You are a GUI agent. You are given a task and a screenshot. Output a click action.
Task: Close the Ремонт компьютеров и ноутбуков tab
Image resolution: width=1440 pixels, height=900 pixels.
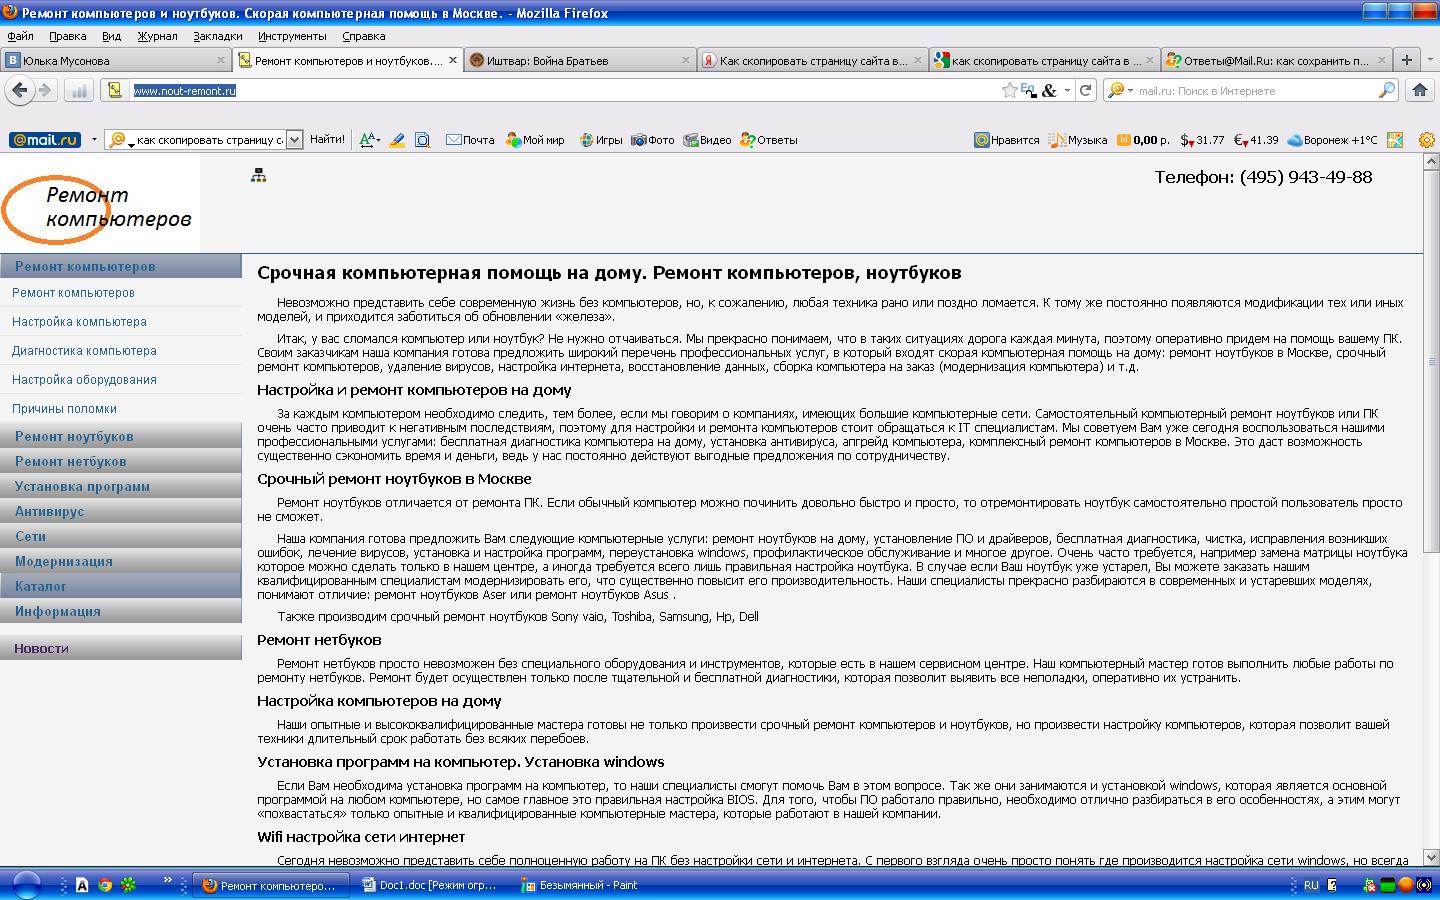click(x=453, y=60)
